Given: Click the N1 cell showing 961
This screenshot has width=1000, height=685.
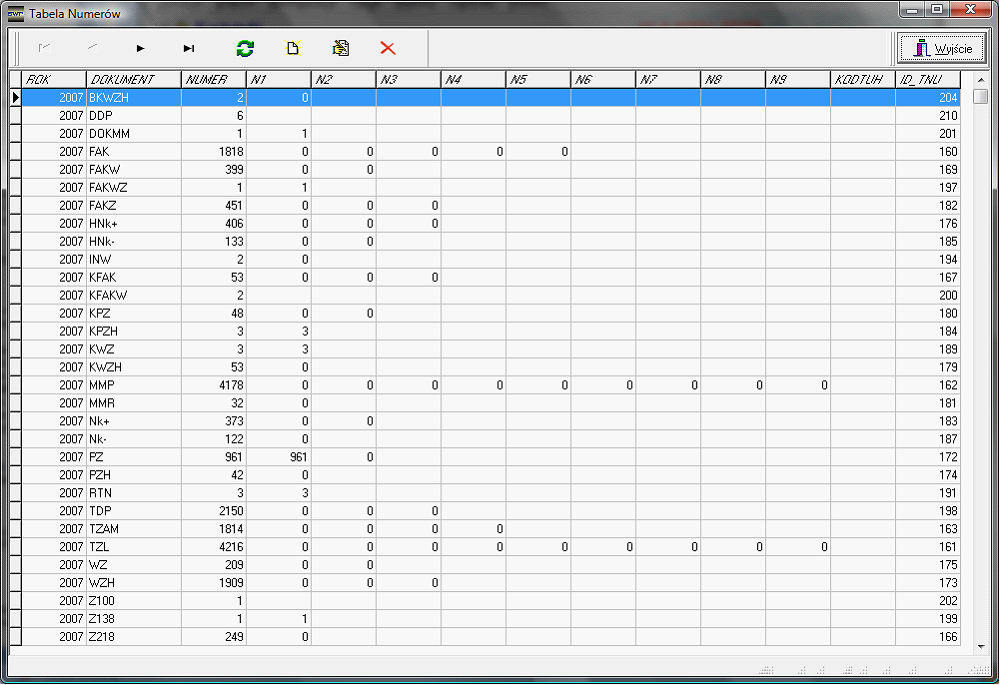Looking at the screenshot, I should (x=278, y=457).
